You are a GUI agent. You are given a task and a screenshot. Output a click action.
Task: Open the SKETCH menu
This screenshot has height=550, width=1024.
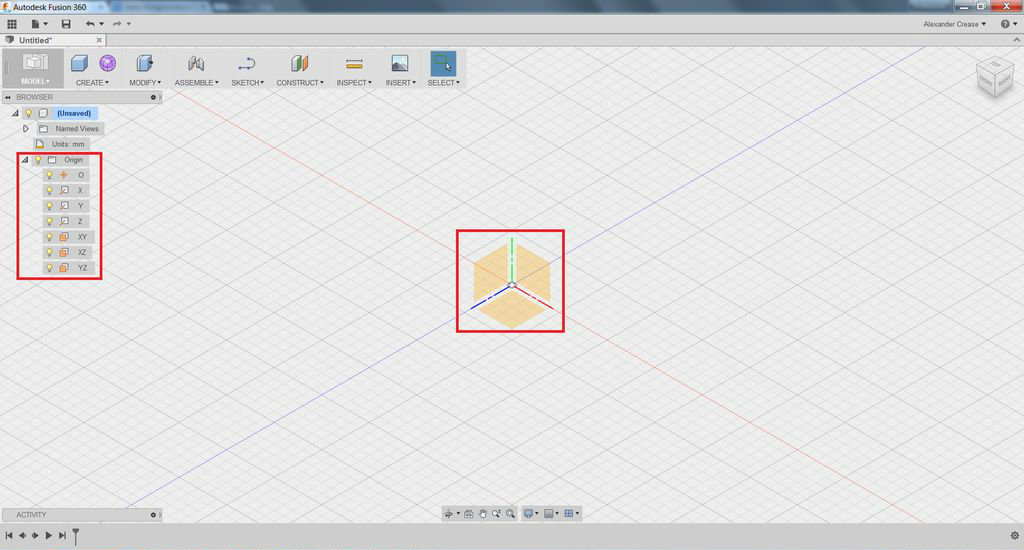(x=248, y=83)
